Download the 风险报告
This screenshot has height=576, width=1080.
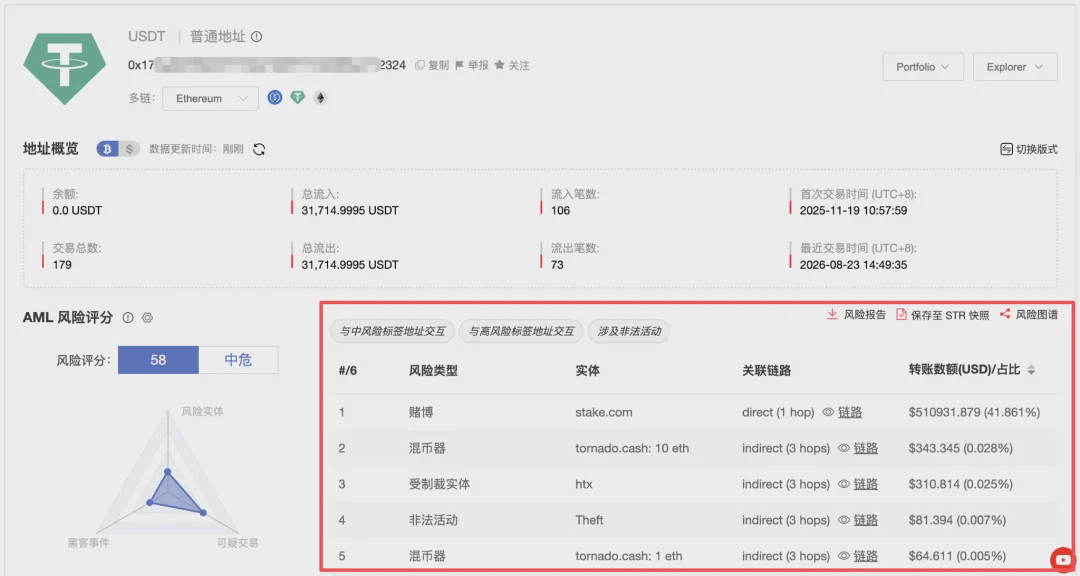coord(855,314)
